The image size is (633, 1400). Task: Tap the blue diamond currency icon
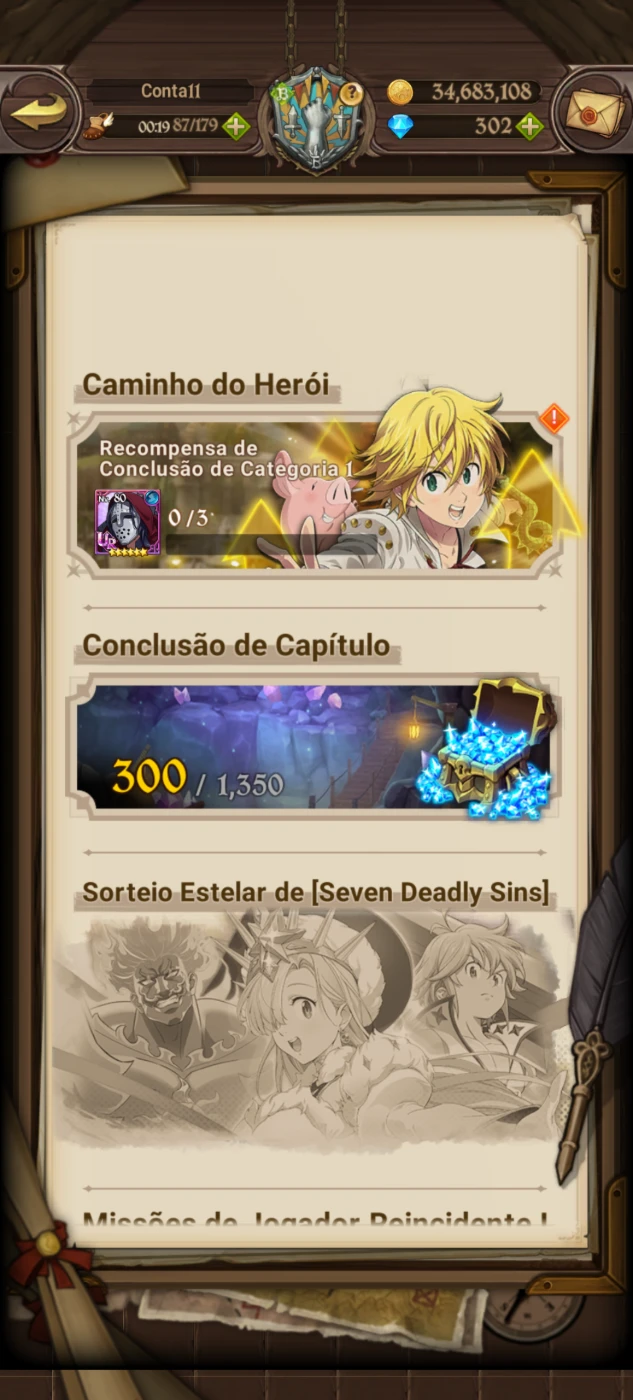click(x=400, y=126)
